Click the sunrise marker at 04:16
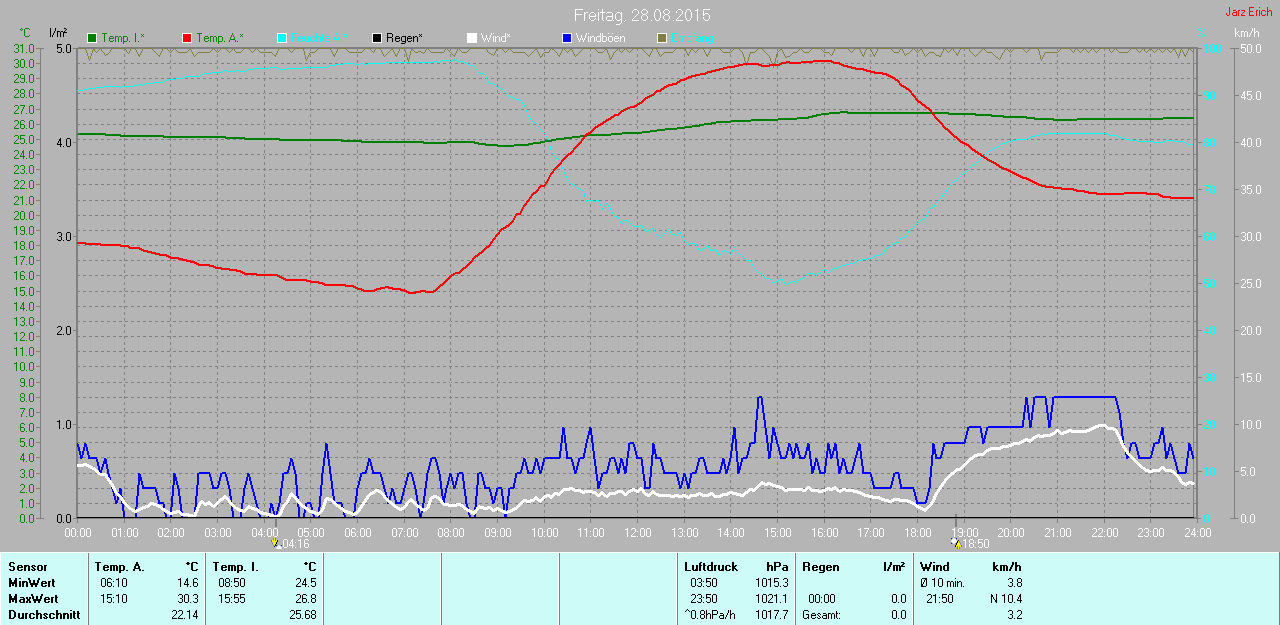 tap(276, 544)
